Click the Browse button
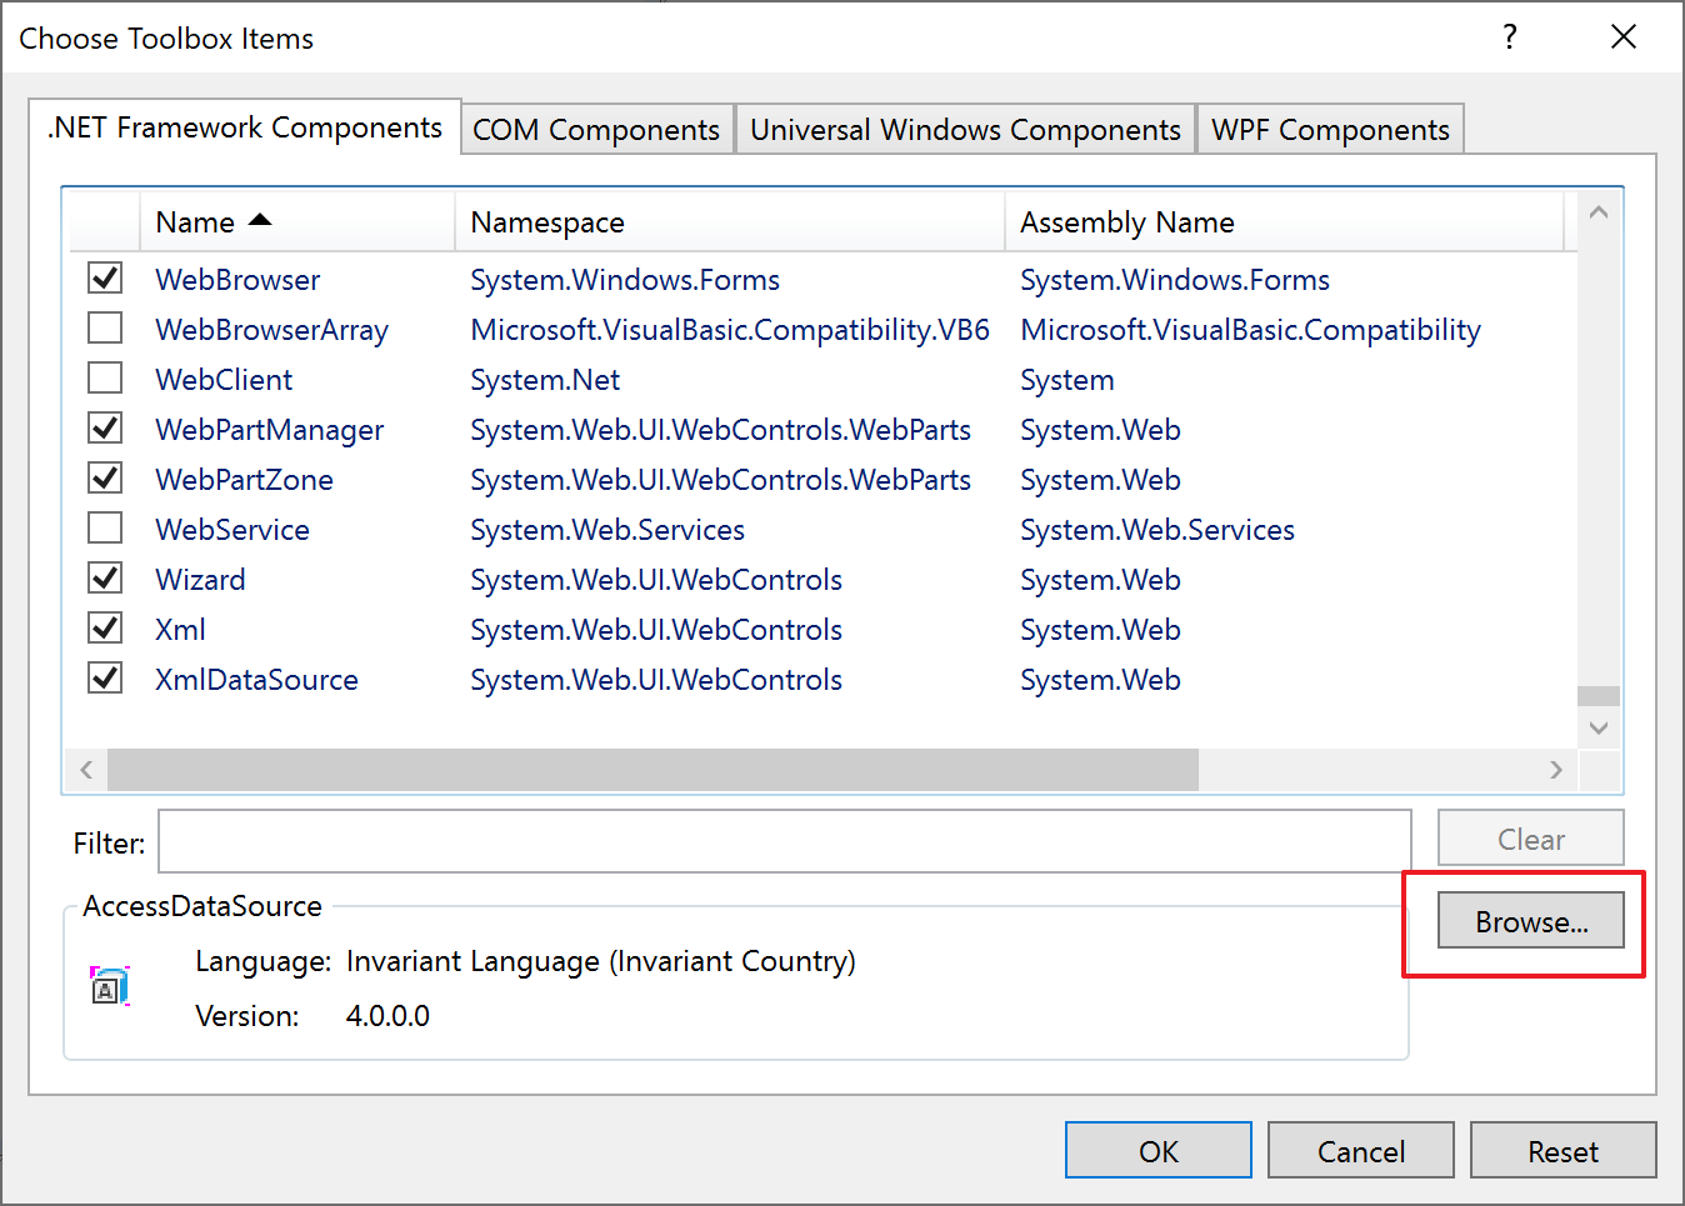The height and width of the screenshot is (1206, 1685). coord(1530,920)
